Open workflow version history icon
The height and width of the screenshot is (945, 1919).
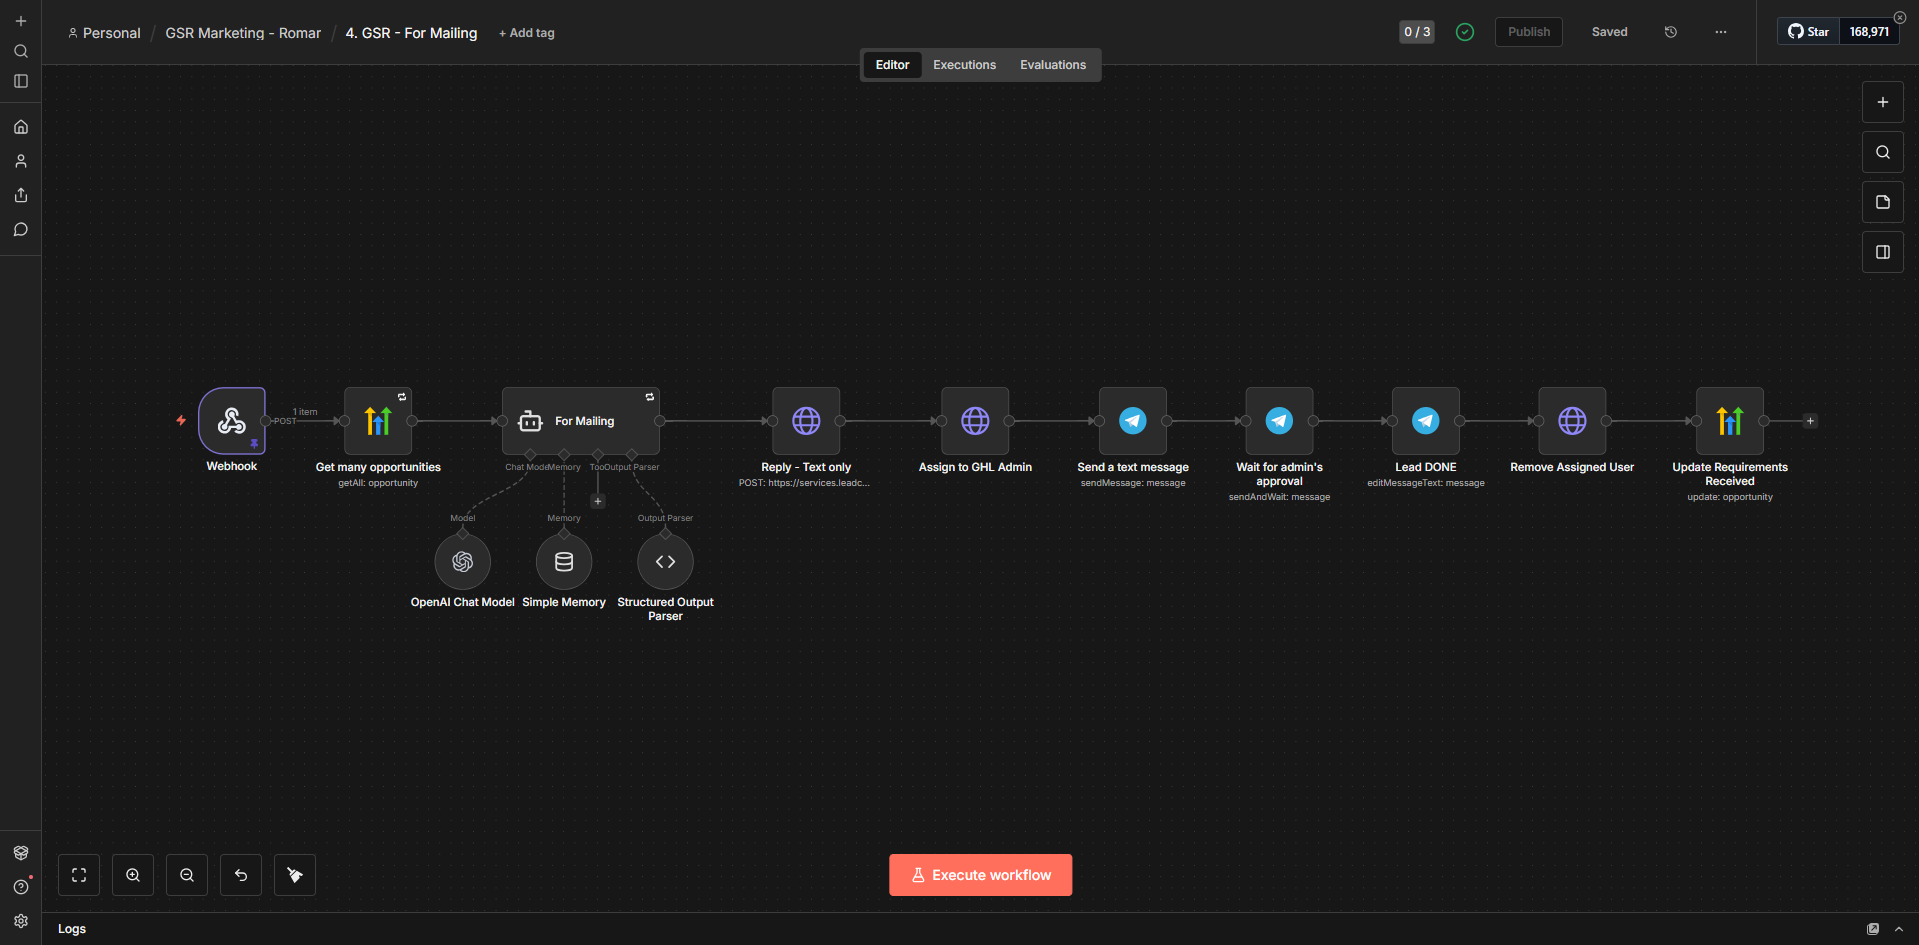(x=1670, y=32)
